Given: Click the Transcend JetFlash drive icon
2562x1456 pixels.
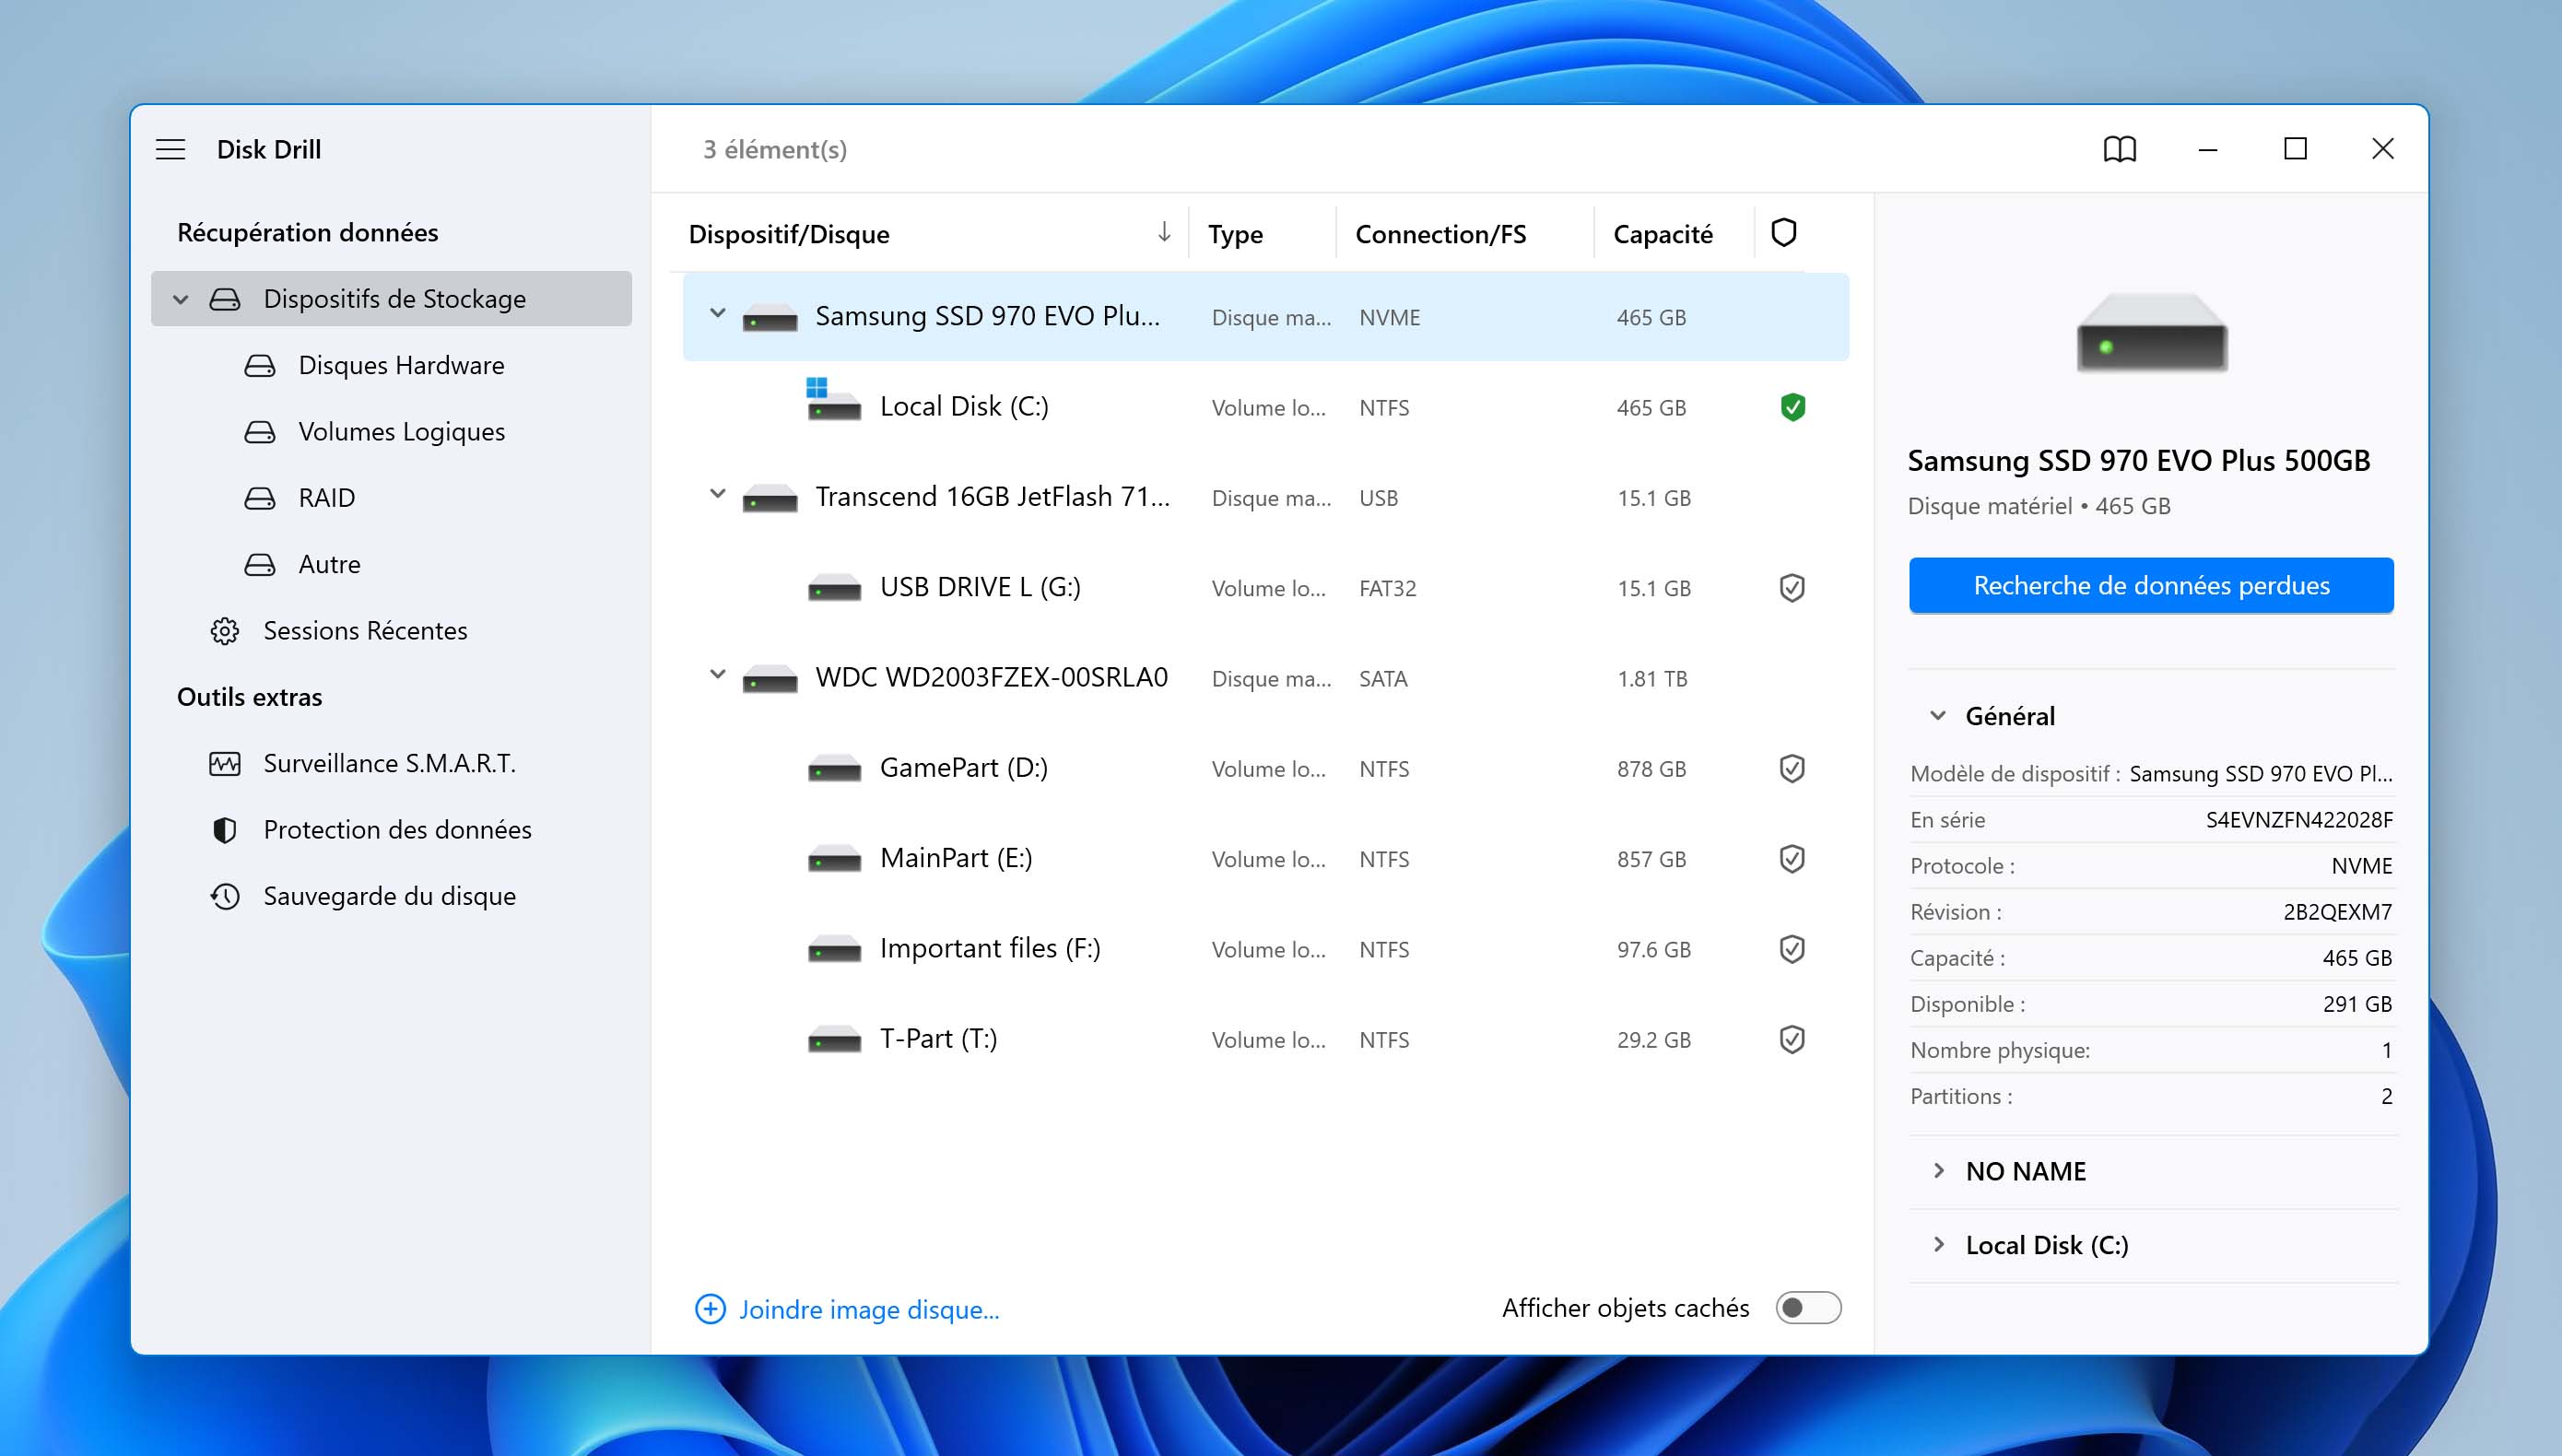Looking at the screenshot, I should [x=770, y=498].
